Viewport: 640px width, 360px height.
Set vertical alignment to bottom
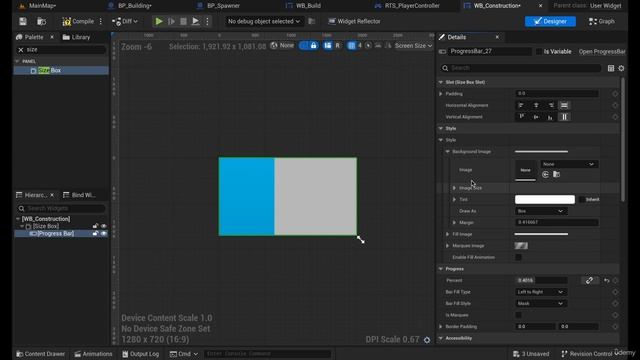pyautogui.click(x=551, y=117)
